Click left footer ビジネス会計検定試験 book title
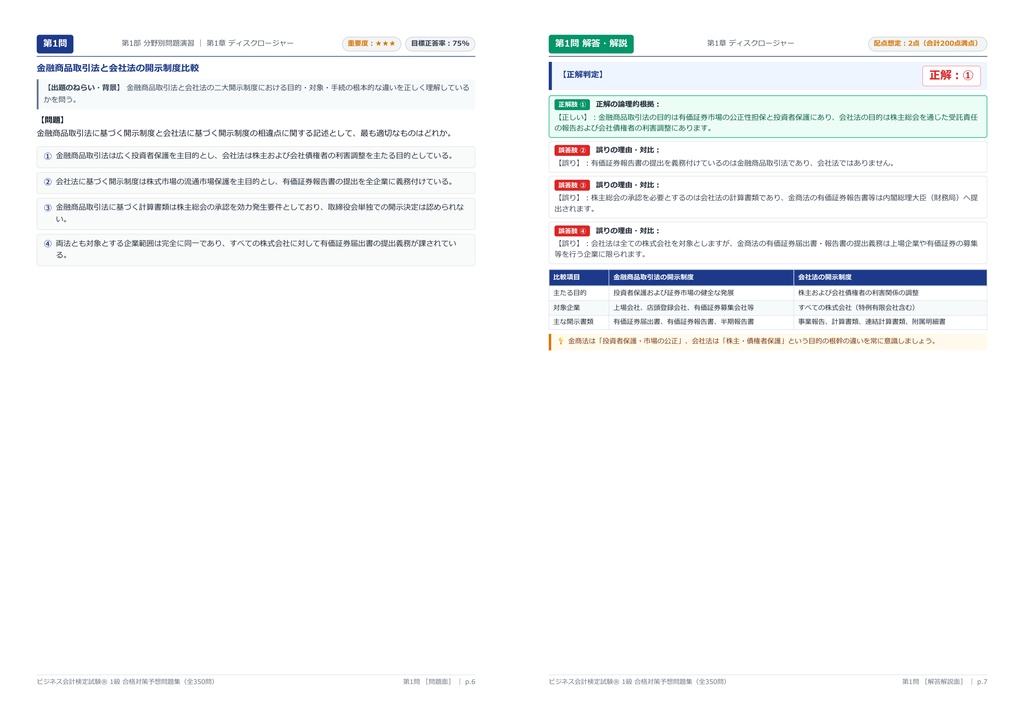Image resolution: width=1024 pixels, height=724 pixels. (x=125, y=682)
